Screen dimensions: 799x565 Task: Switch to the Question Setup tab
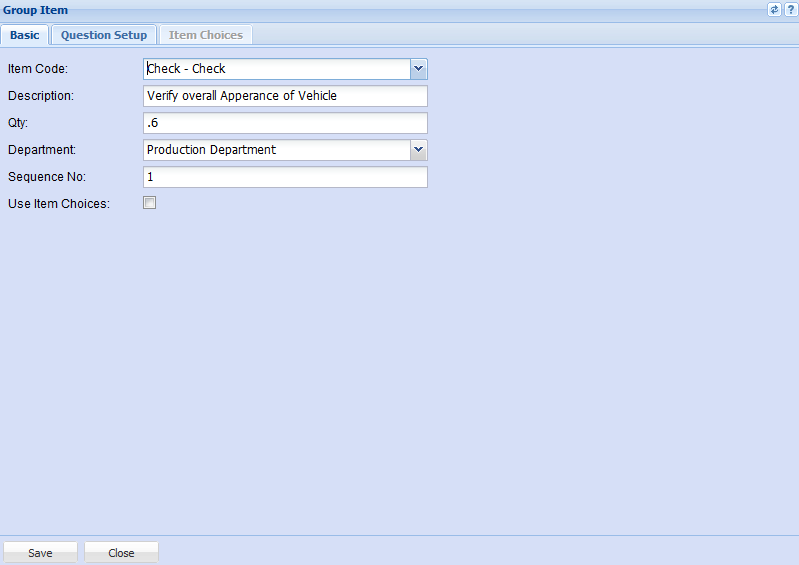(104, 35)
